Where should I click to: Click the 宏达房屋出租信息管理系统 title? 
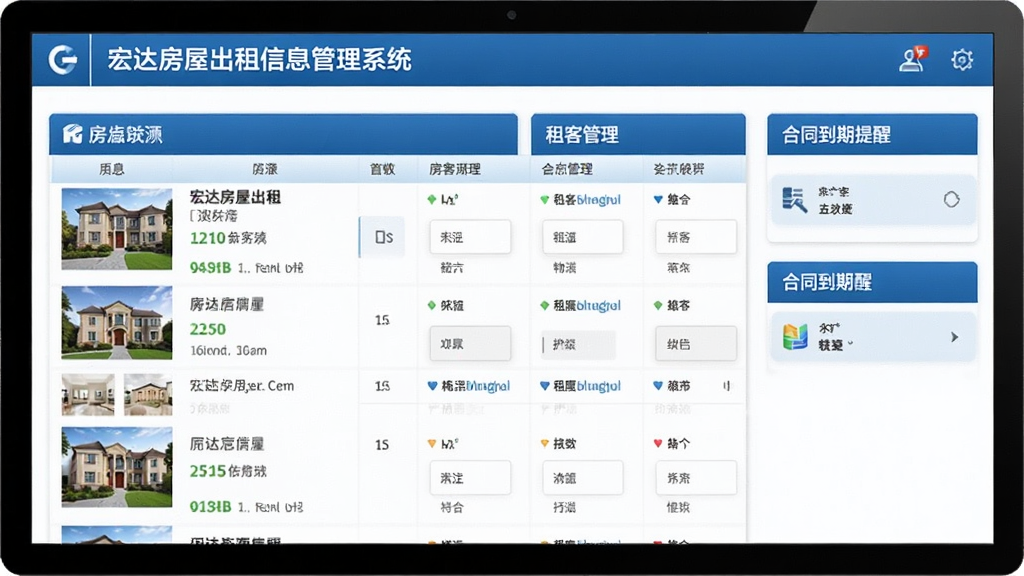pos(259,59)
